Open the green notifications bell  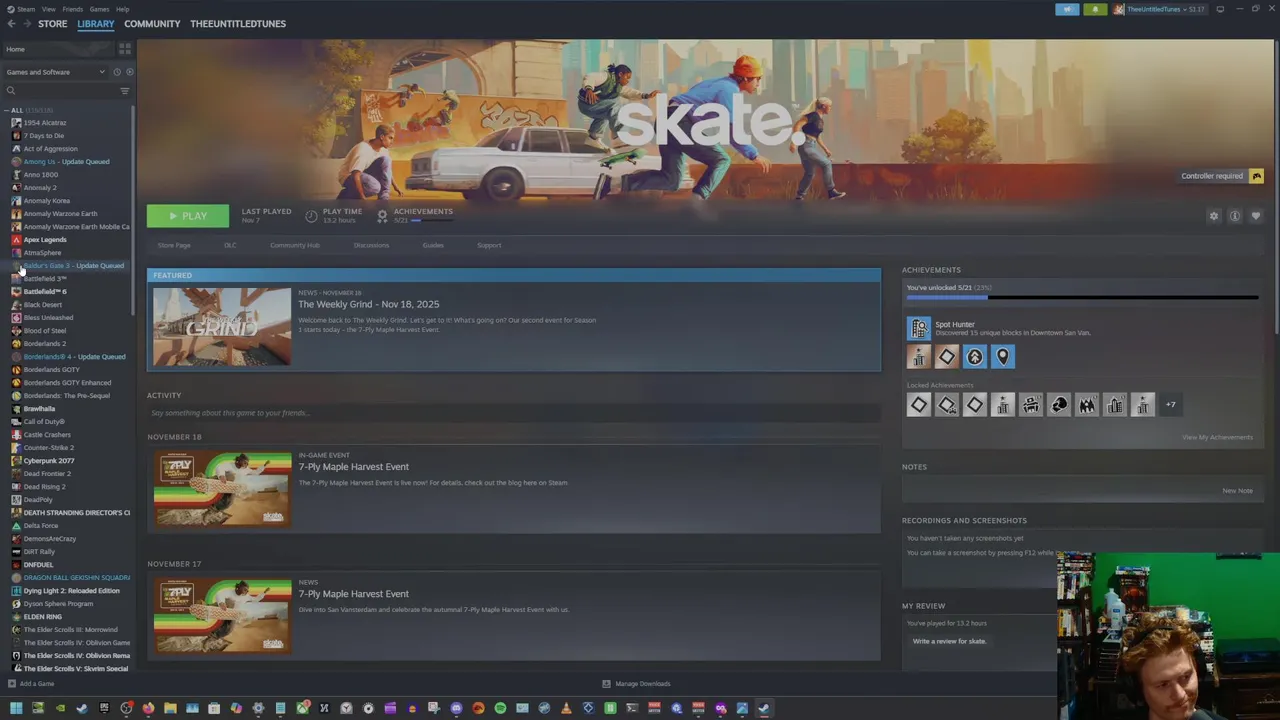(x=1095, y=9)
